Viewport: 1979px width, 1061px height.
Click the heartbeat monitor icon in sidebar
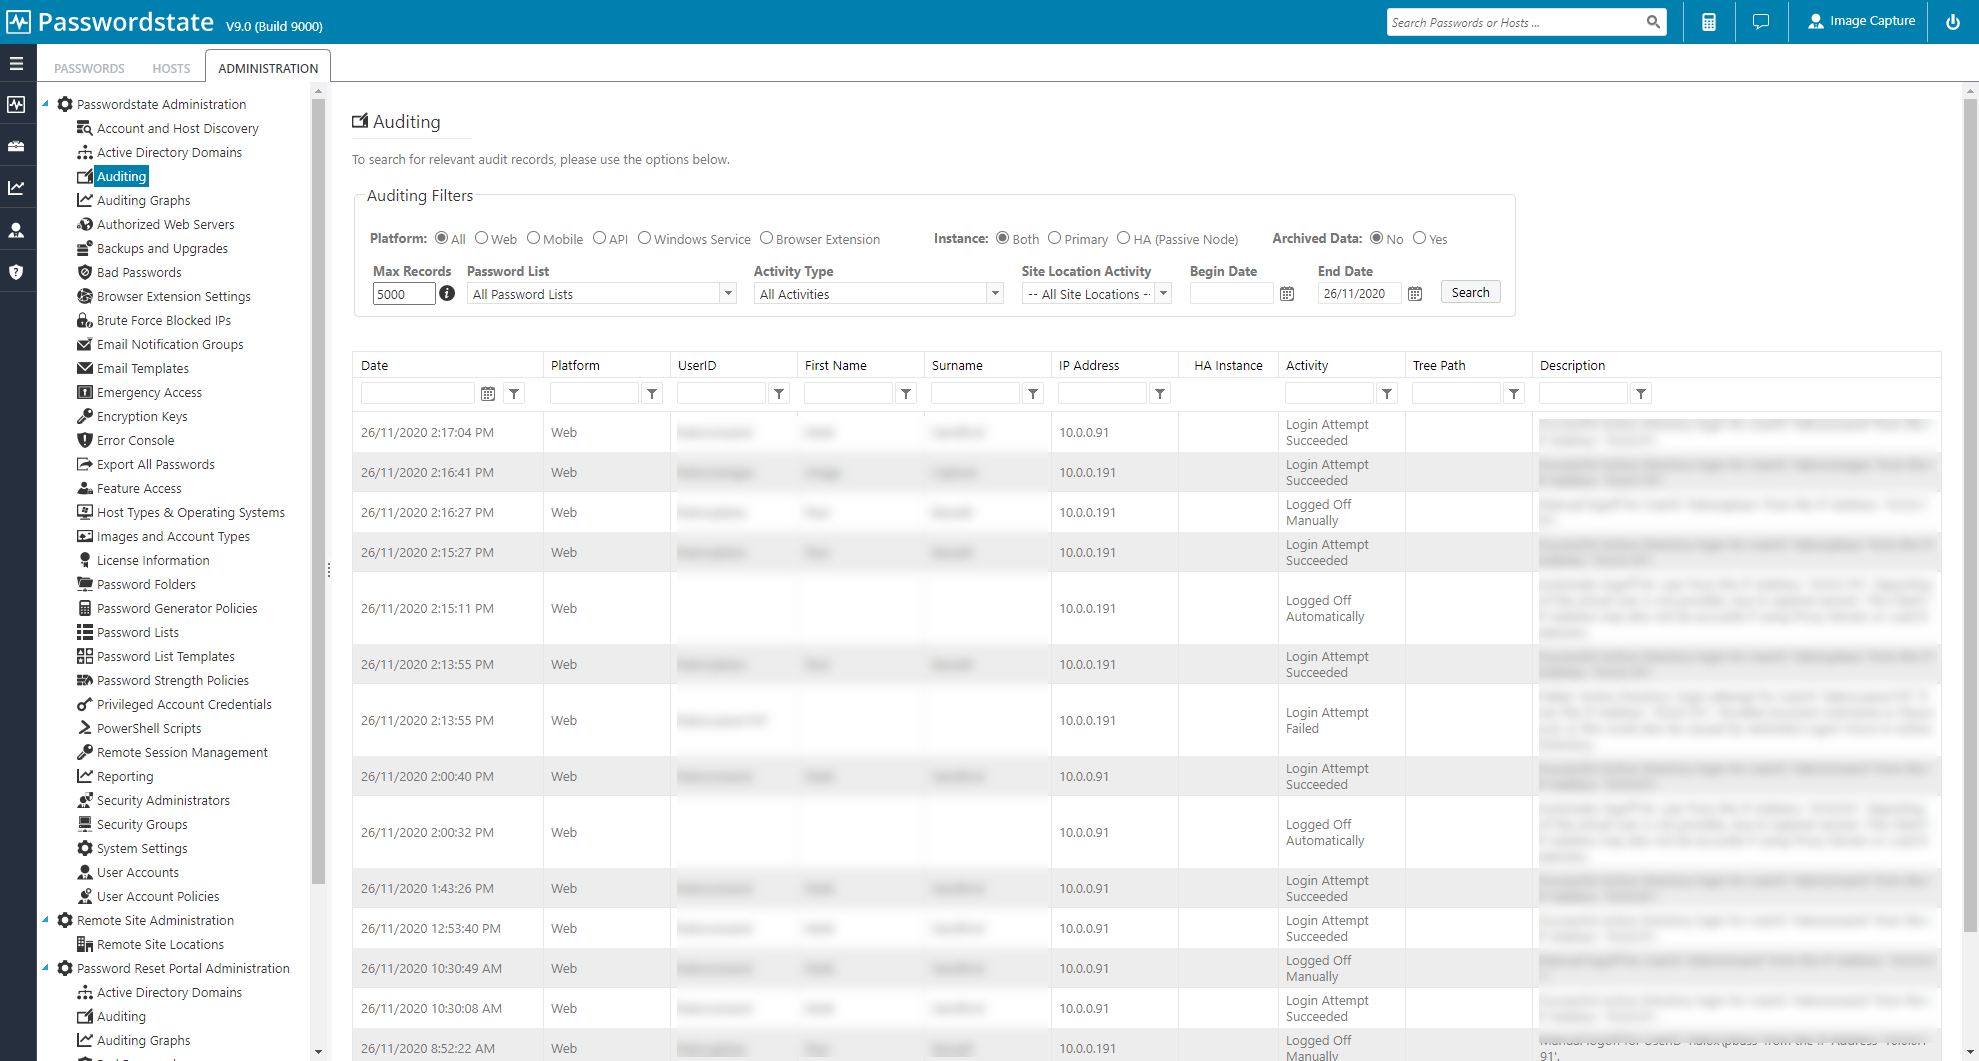point(16,104)
